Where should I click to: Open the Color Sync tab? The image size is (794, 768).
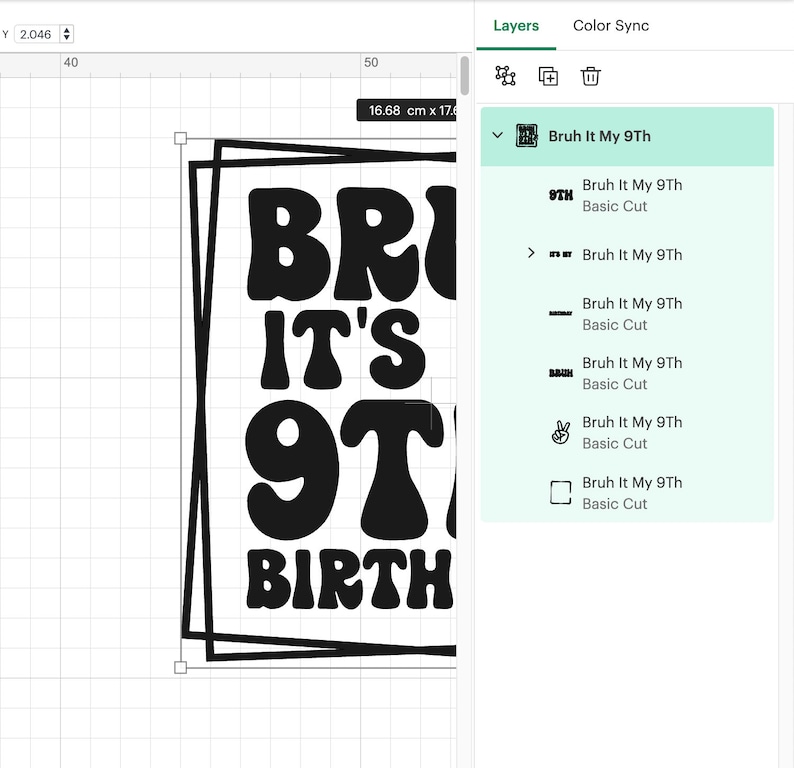click(x=611, y=25)
